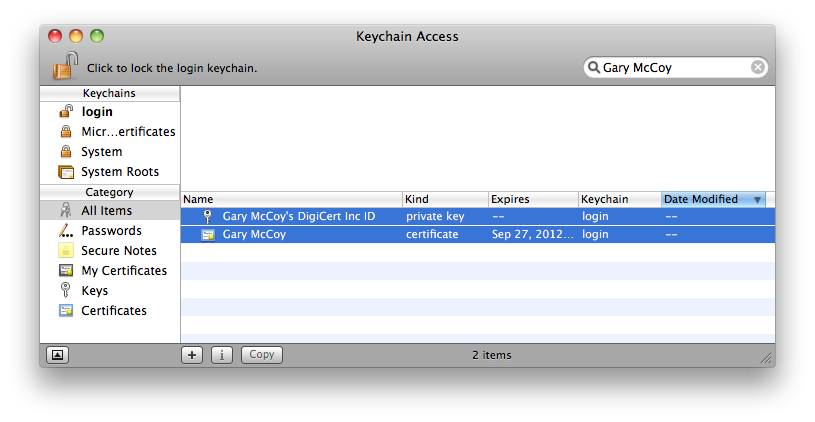
Task: Select the login keychain in sidebar
Action: [x=97, y=112]
